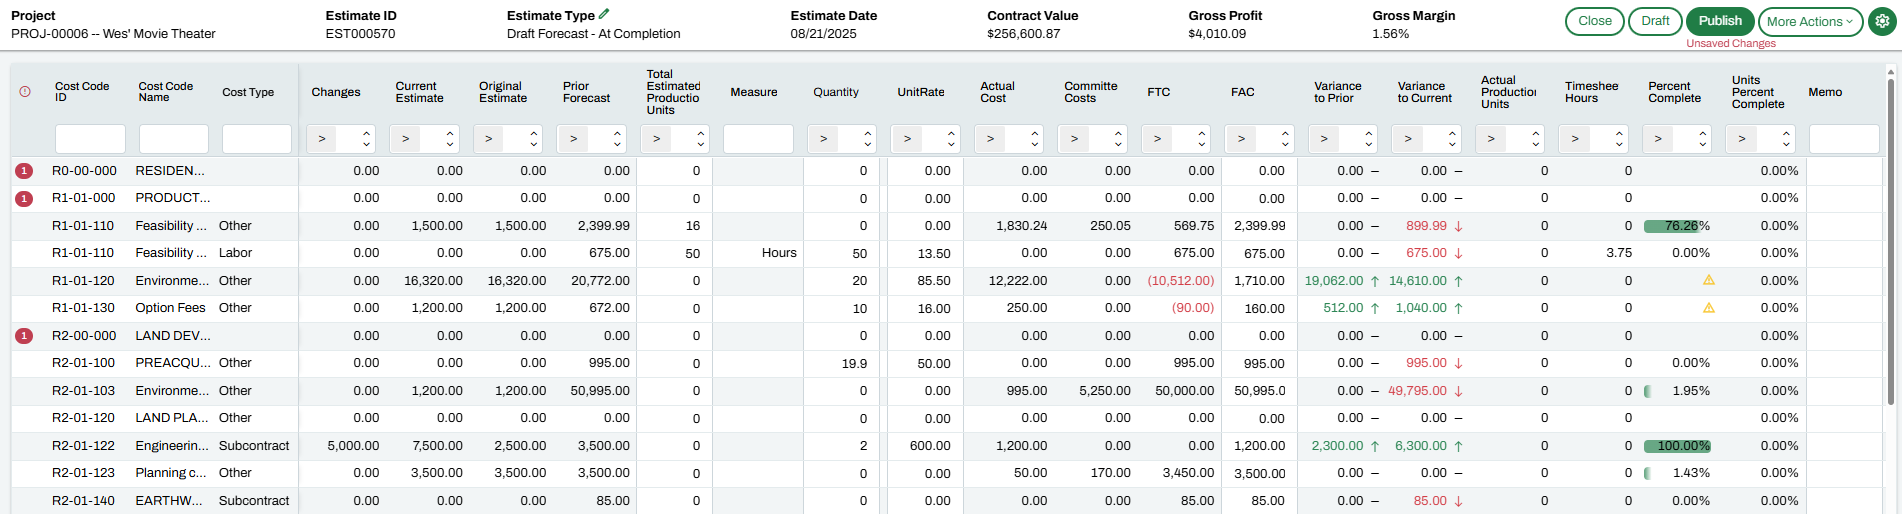Click the red down arrow on row R2-01-103 variance
Screen dimensions: 1902x514
click(x=1459, y=391)
